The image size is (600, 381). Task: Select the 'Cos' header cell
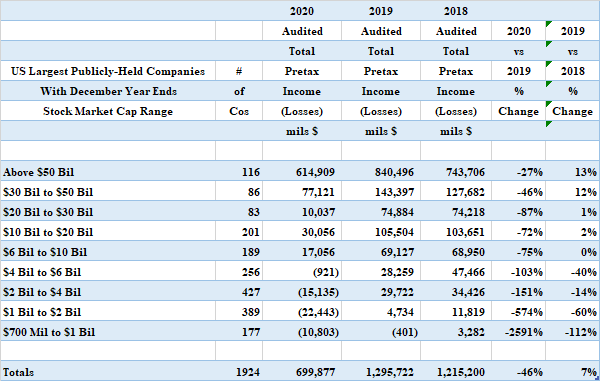(x=239, y=111)
